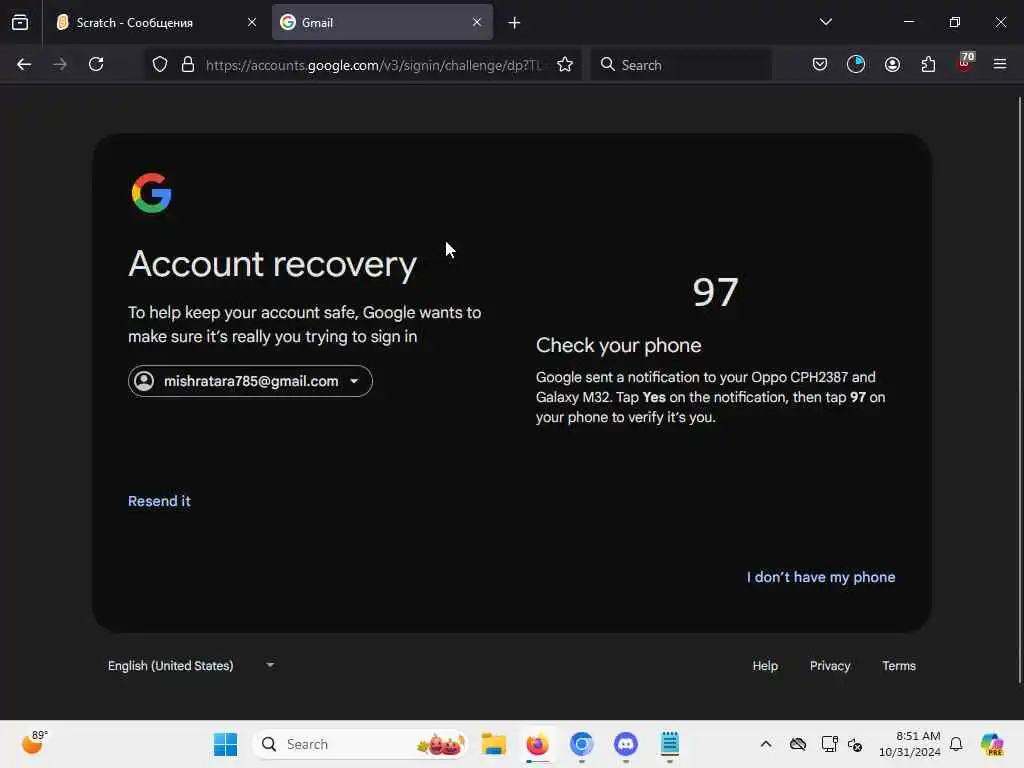1024x768 pixels.
Task: Open the notifications bell icon
Action: tap(956, 744)
